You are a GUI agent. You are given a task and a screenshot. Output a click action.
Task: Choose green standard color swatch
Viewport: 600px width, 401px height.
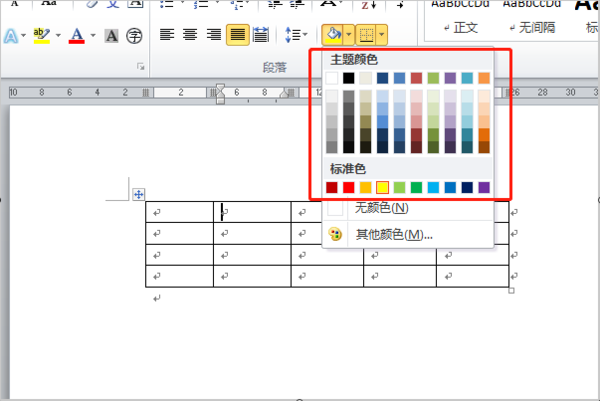pyautogui.click(x=416, y=187)
